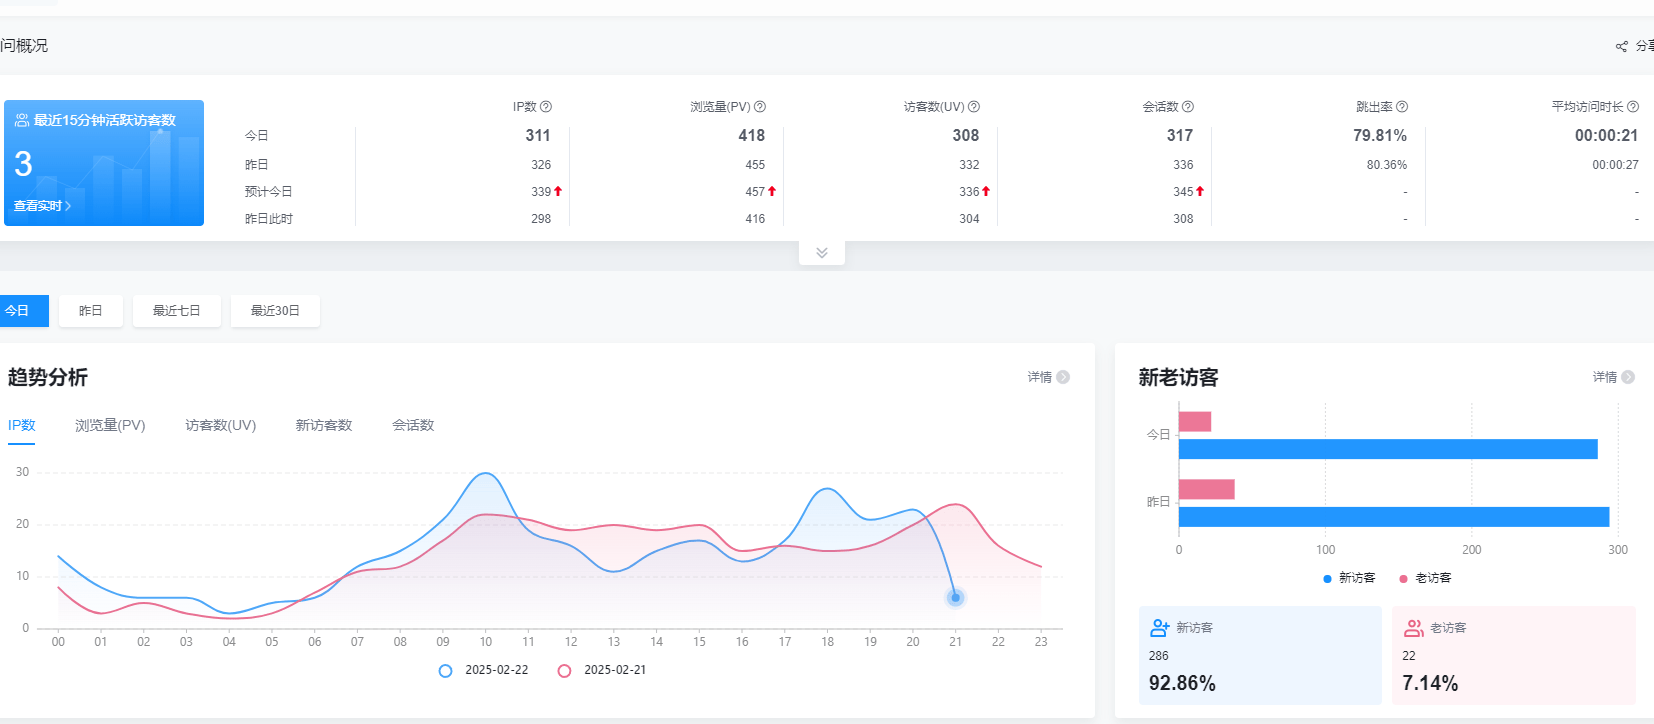Click today's session count 317
Screen dimensions: 1654x724
[1180, 136]
